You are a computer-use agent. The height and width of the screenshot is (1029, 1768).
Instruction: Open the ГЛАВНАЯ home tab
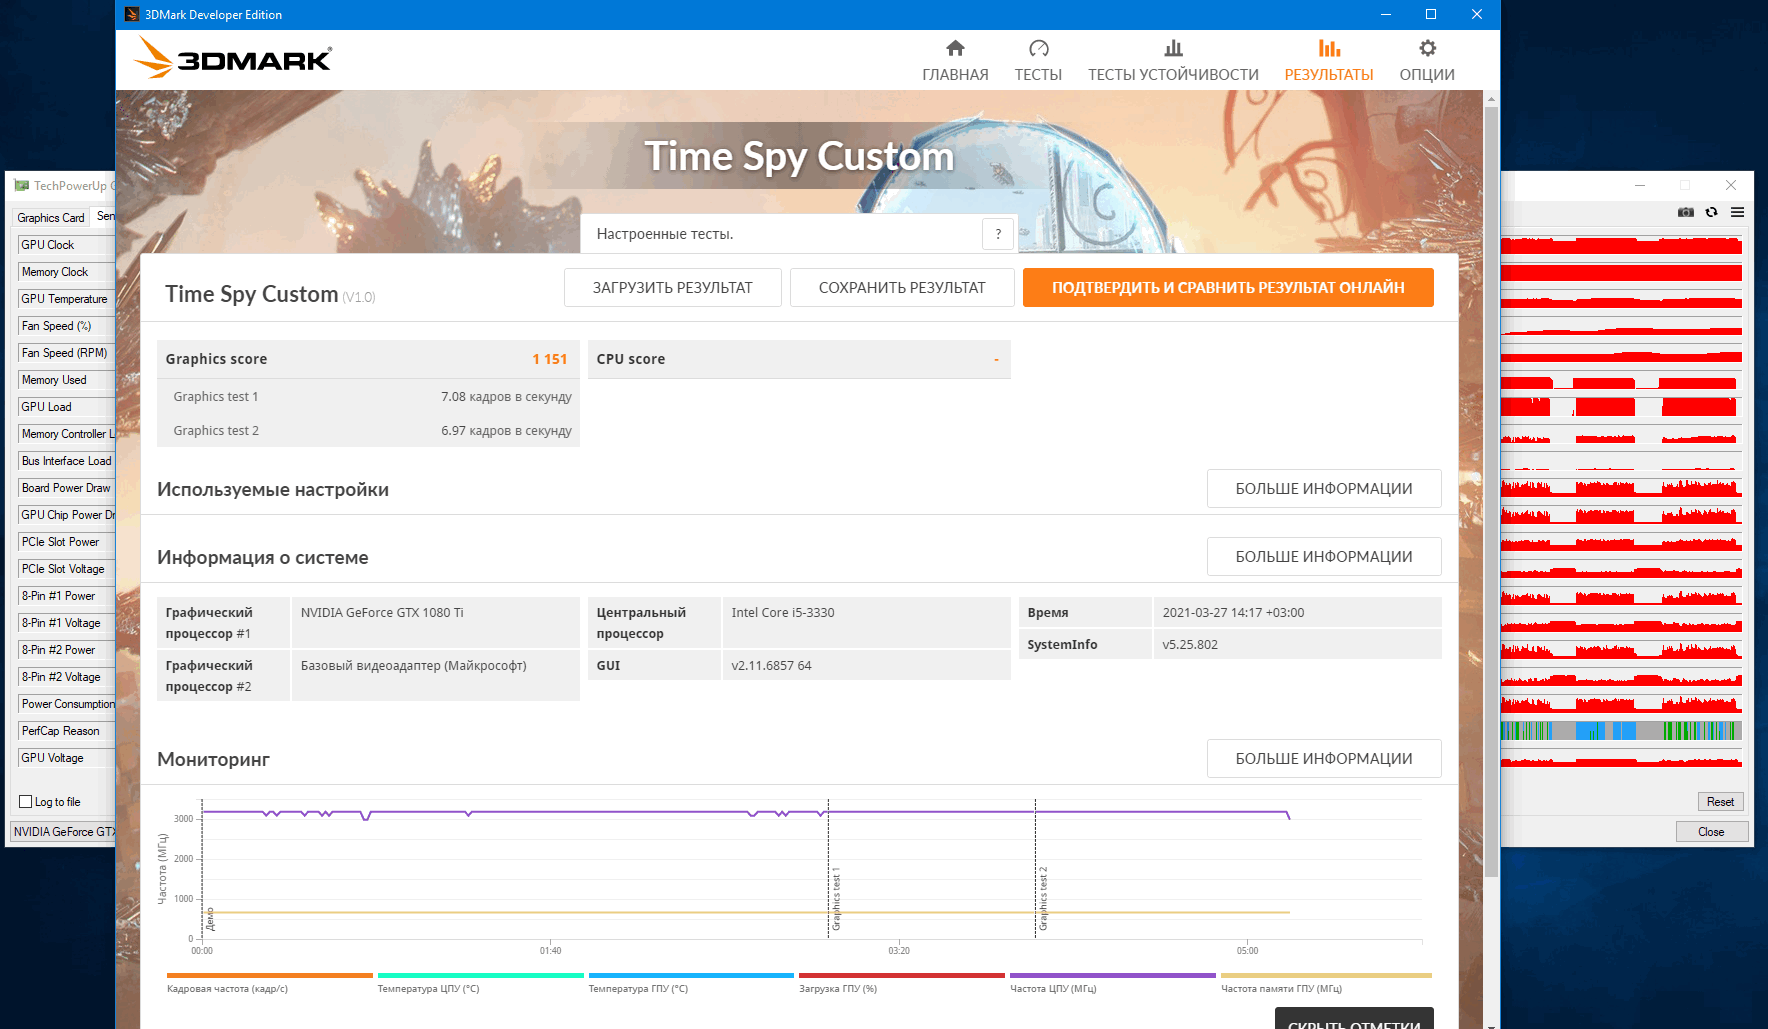(x=955, y=61)
